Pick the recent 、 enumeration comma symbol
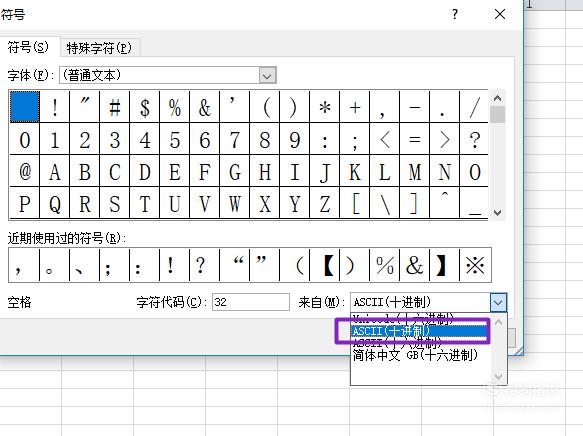This screenshot has width=583, height=436. click(84, 265)
